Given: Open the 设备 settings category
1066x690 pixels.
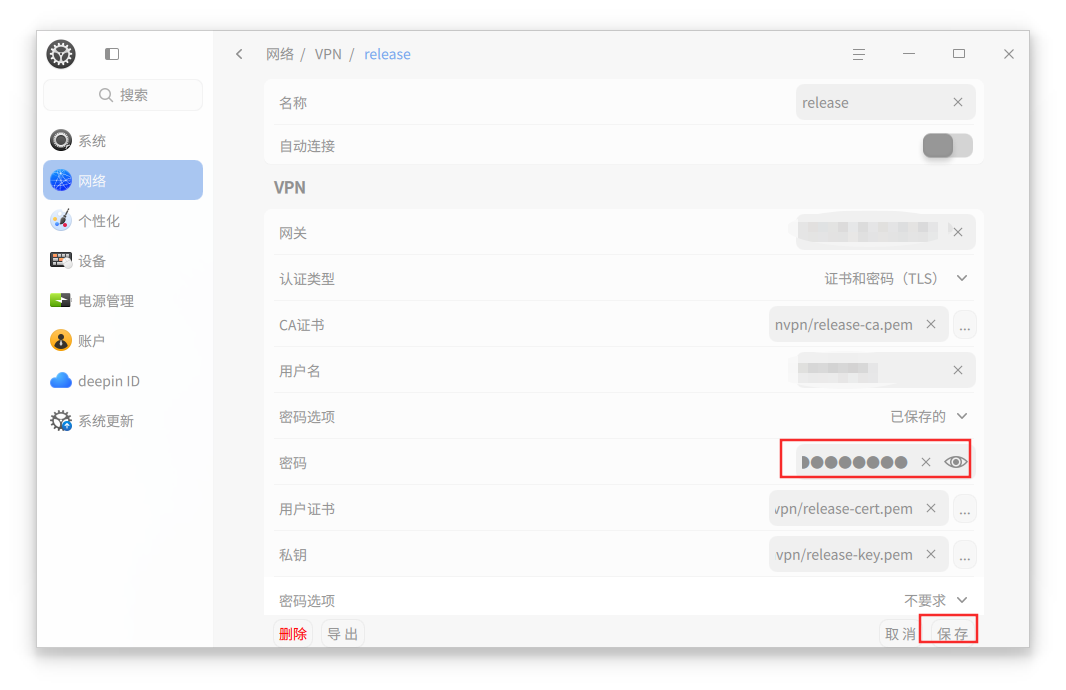Looking at the screenshot, I should click(x=123, y=260).
